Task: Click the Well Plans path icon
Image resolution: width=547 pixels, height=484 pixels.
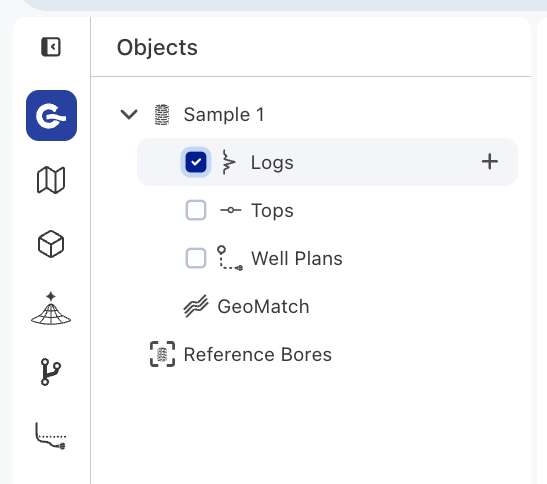Action: point(230,258)
